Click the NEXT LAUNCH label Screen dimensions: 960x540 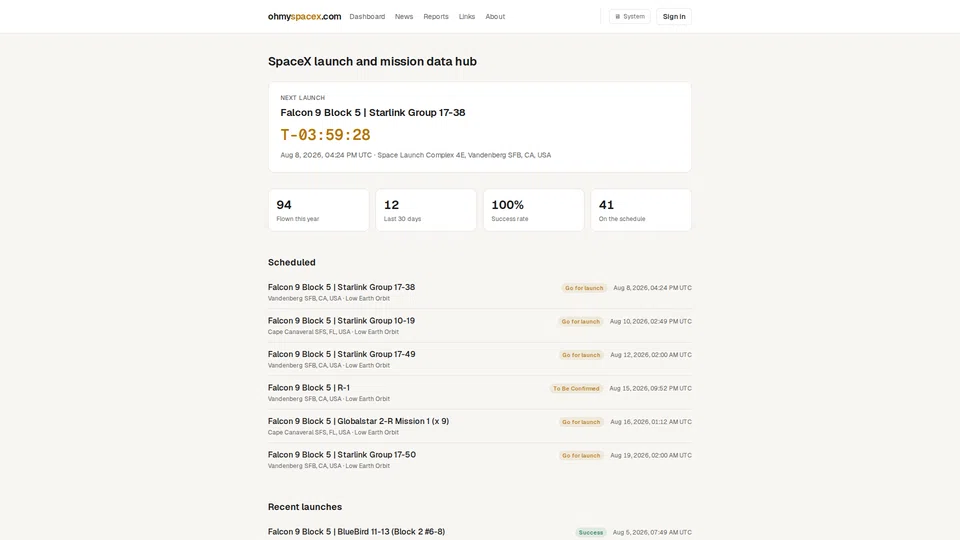click(x=302, y=98)
